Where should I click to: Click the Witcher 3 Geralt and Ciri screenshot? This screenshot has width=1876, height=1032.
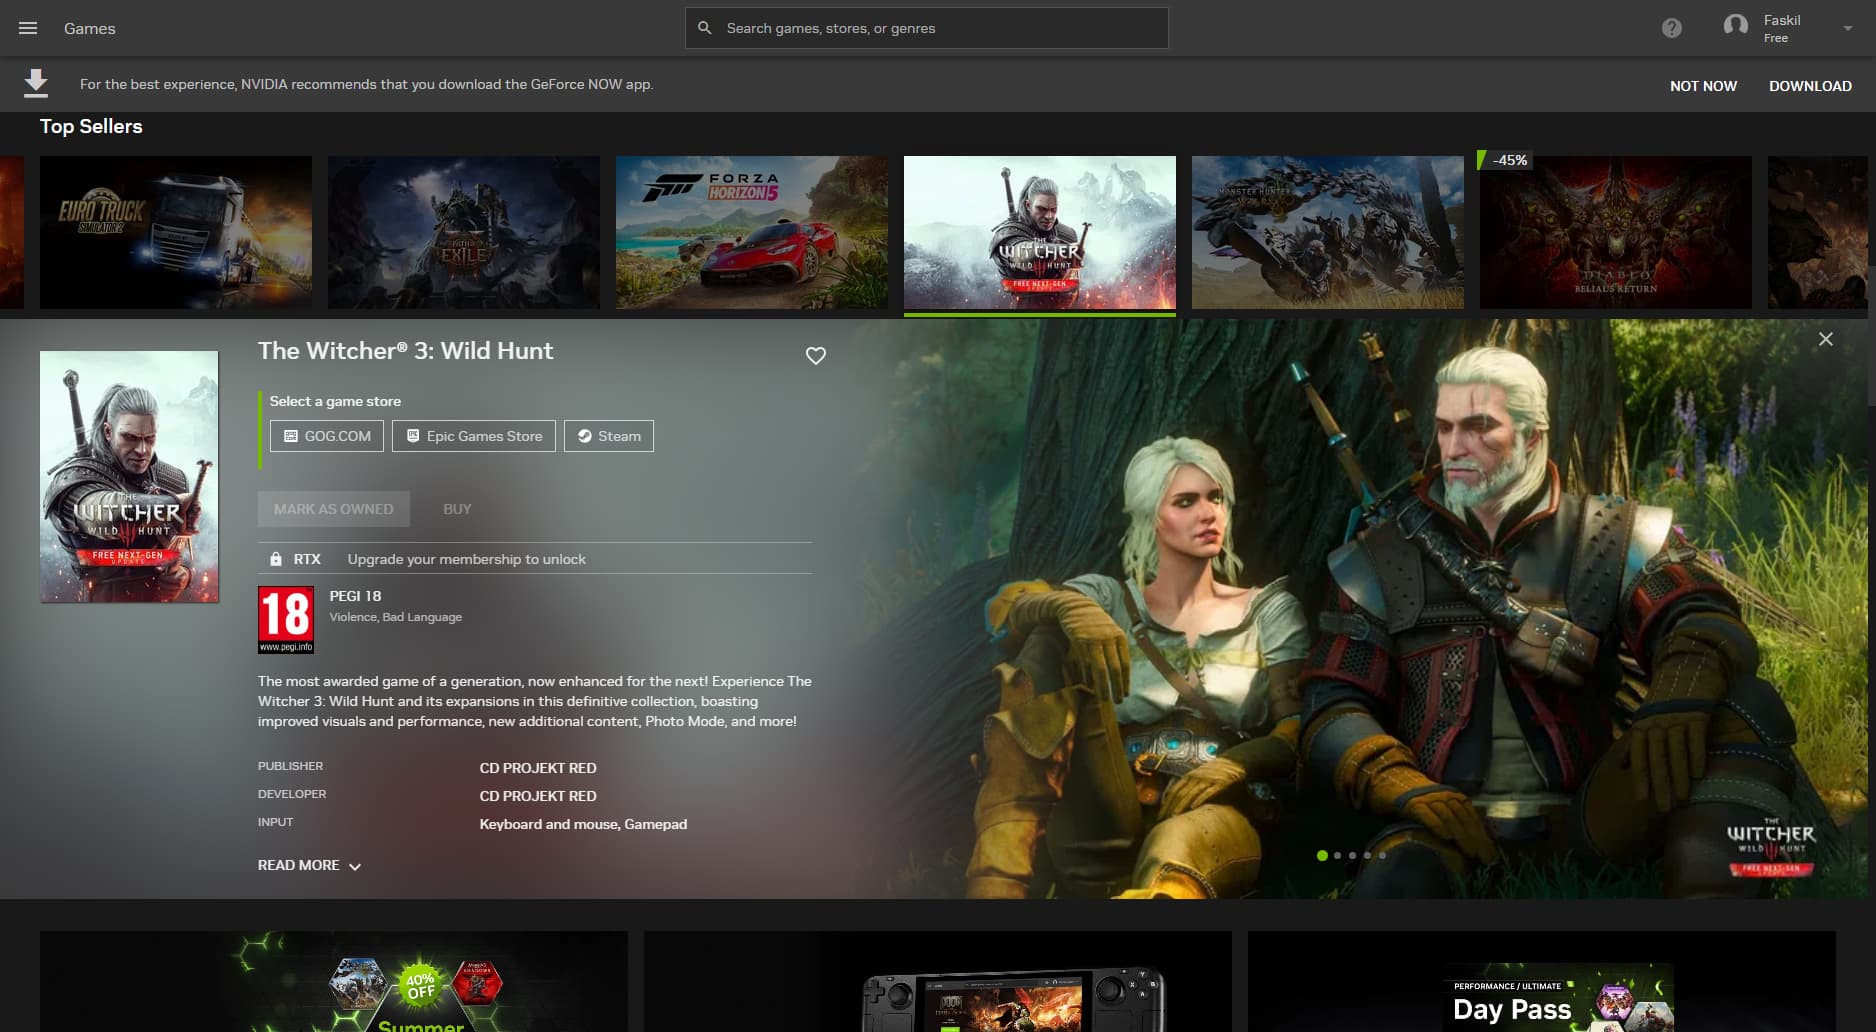(1360, 608)
